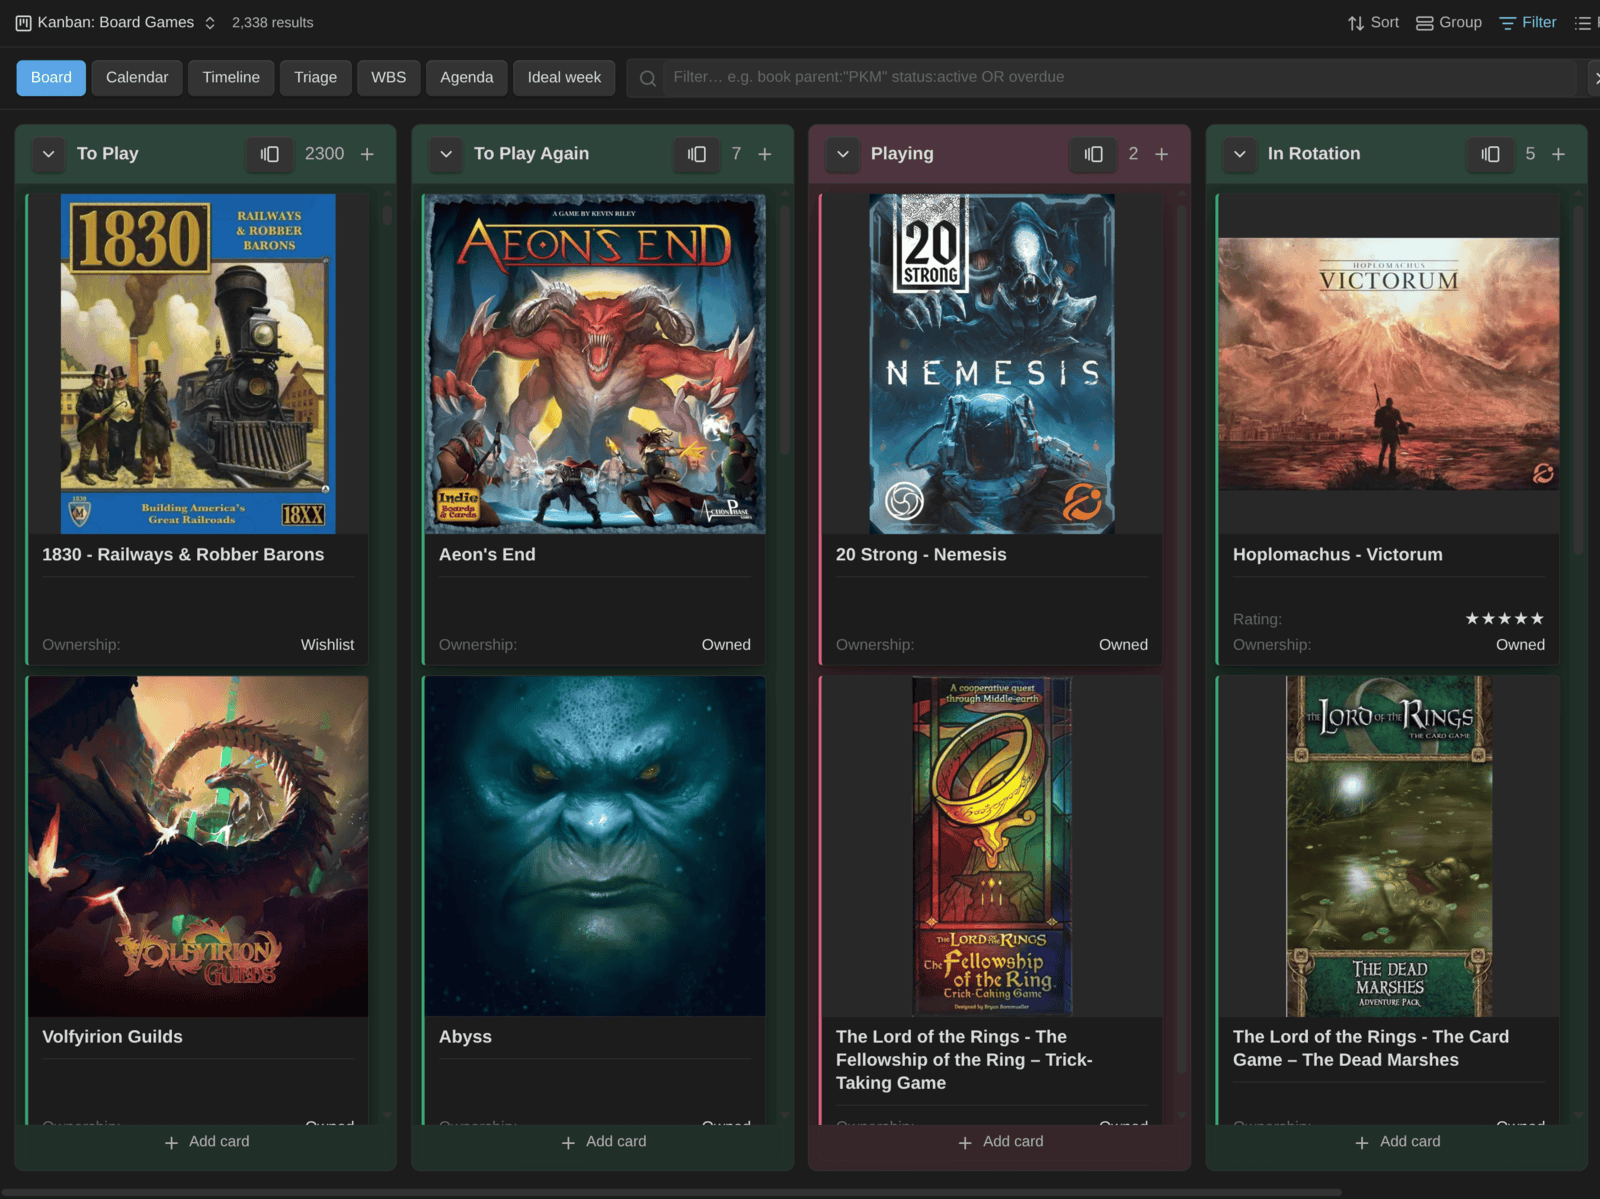1600x1199 pixels.
Task: Click plus icon in To Play Again header
Action: pos(765,154)
